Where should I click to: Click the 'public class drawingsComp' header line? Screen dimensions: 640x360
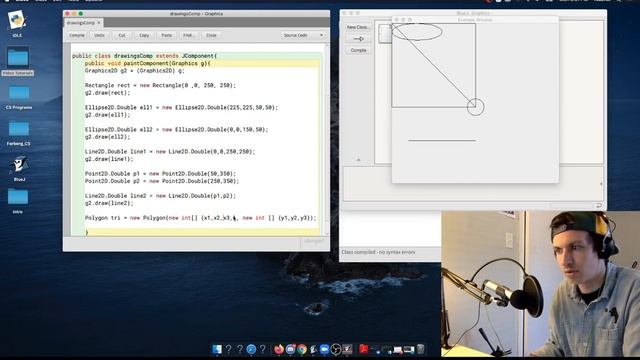144,56
